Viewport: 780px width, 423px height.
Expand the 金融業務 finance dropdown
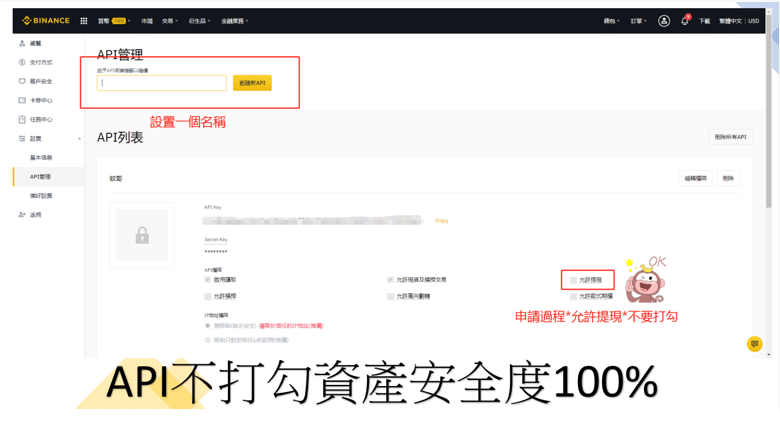(235, 21)
